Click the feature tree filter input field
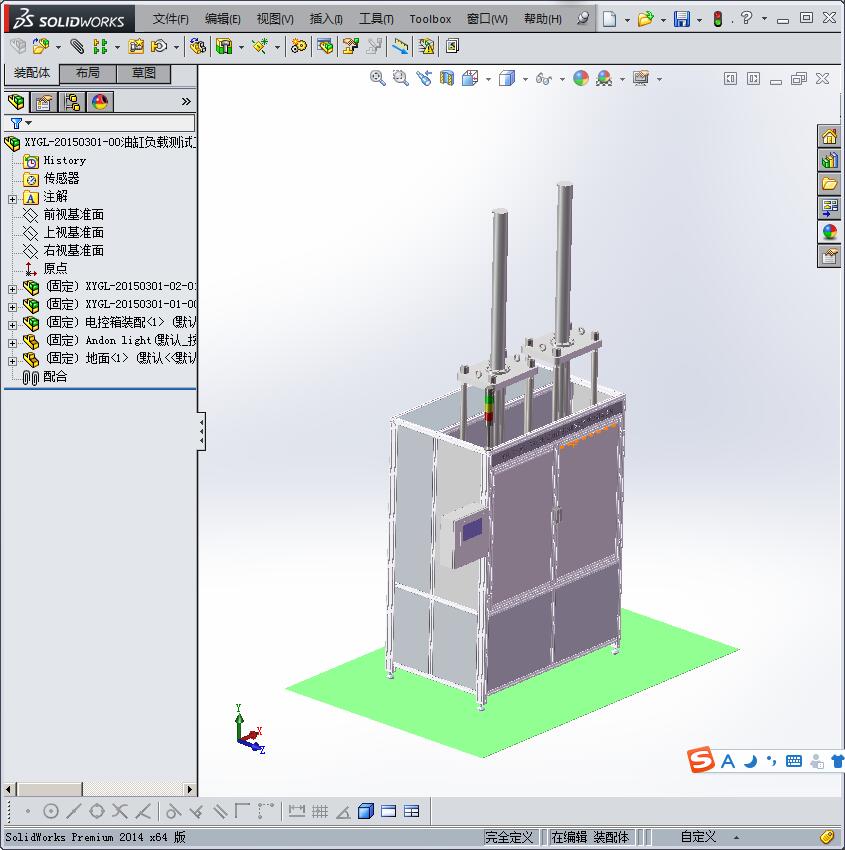This screenshot has width=845, height=850. pyautogui.click(x=110, y=123)
